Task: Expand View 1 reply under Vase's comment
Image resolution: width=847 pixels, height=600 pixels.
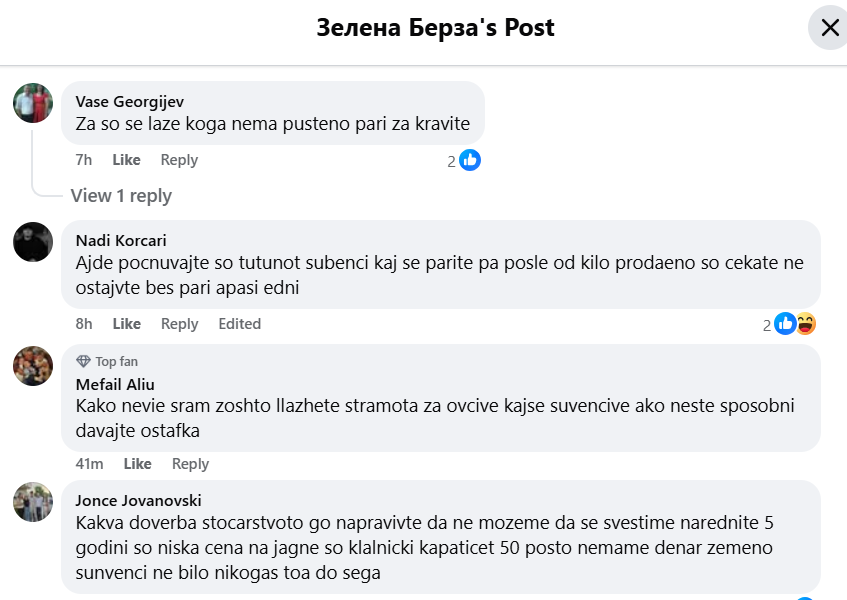Action: 121,196
